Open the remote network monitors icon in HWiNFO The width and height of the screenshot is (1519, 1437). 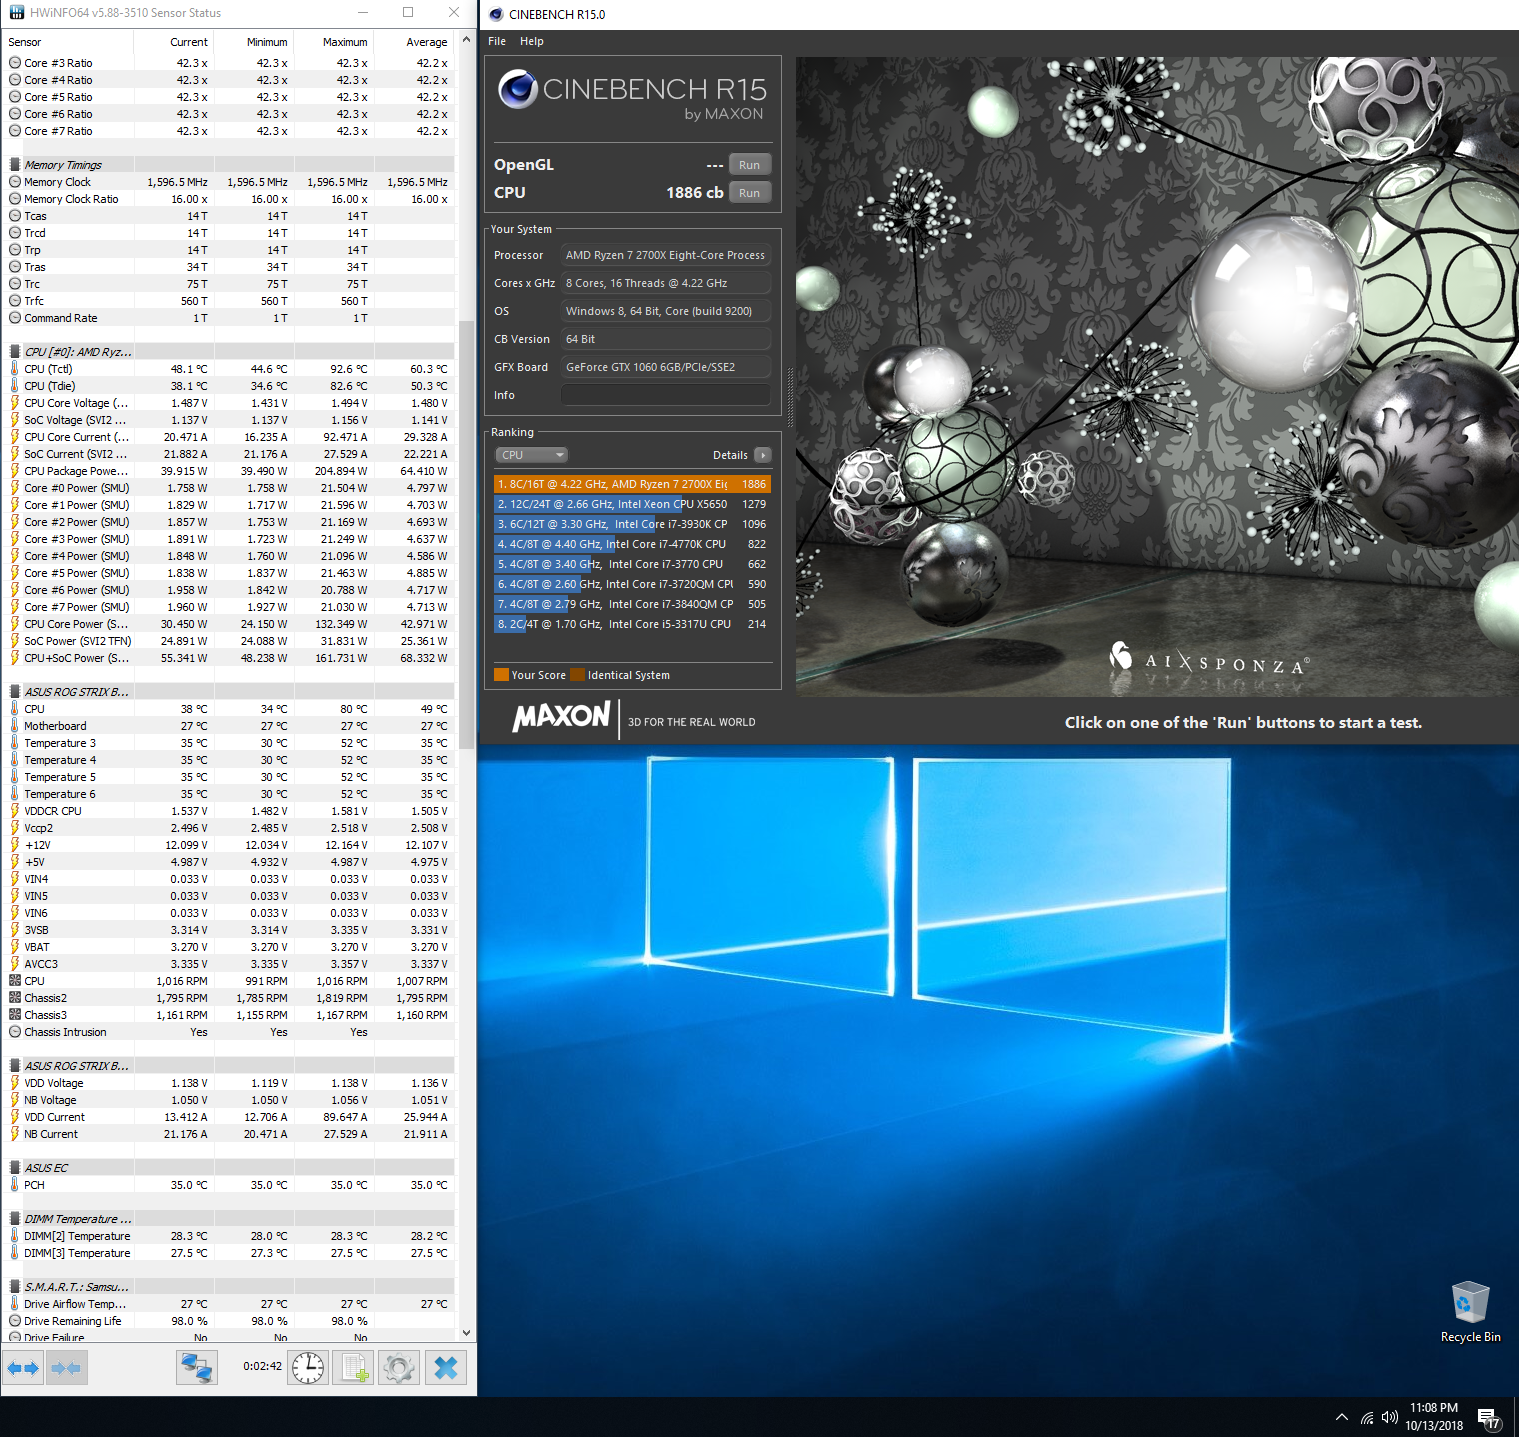coord(197,1367)
